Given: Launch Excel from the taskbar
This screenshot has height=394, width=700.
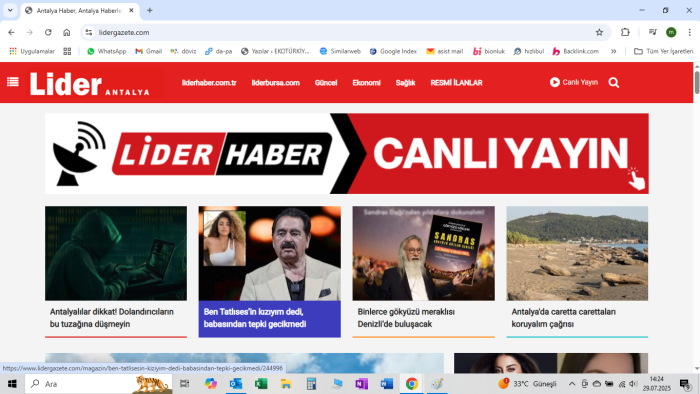Looking at the screenshot, I should tap(261, 384).
